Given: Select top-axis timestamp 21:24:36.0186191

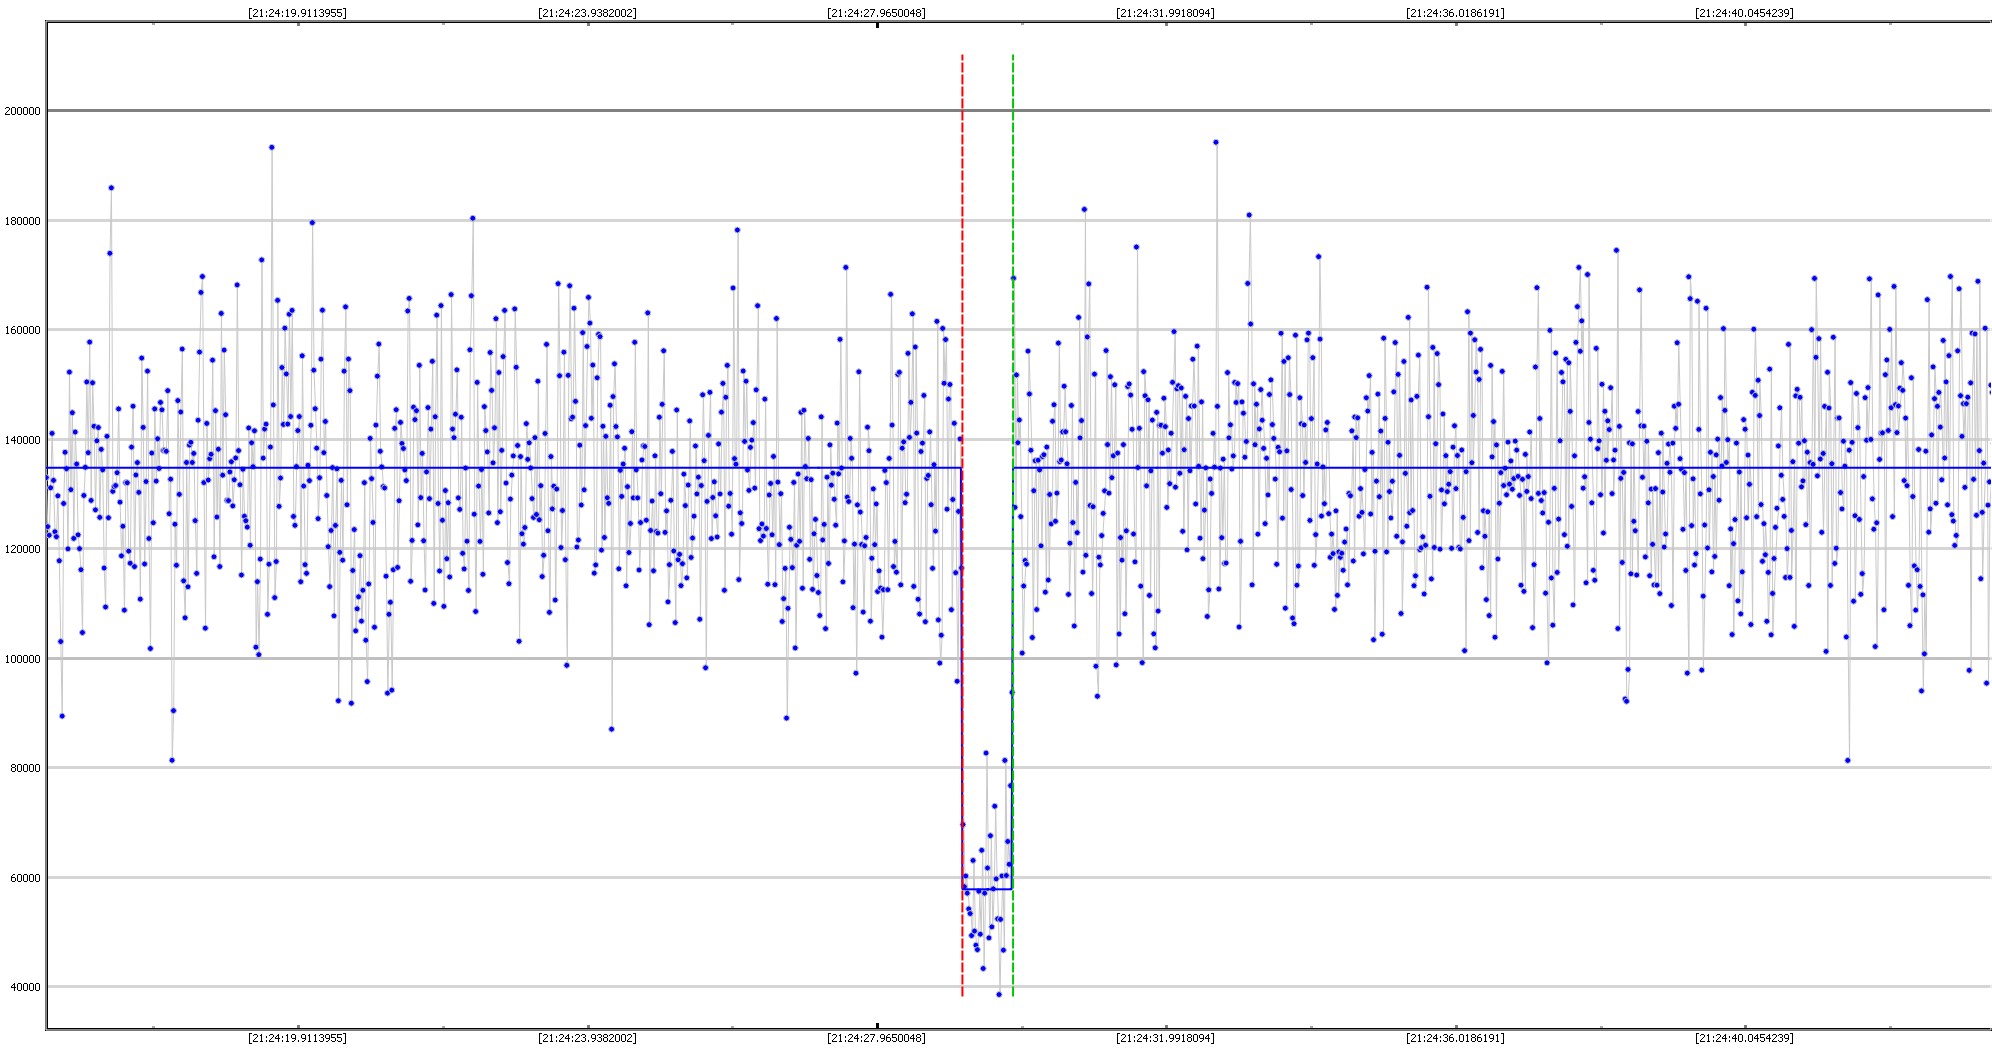Looking at the screenshot, I should [x=1455, y=13].
